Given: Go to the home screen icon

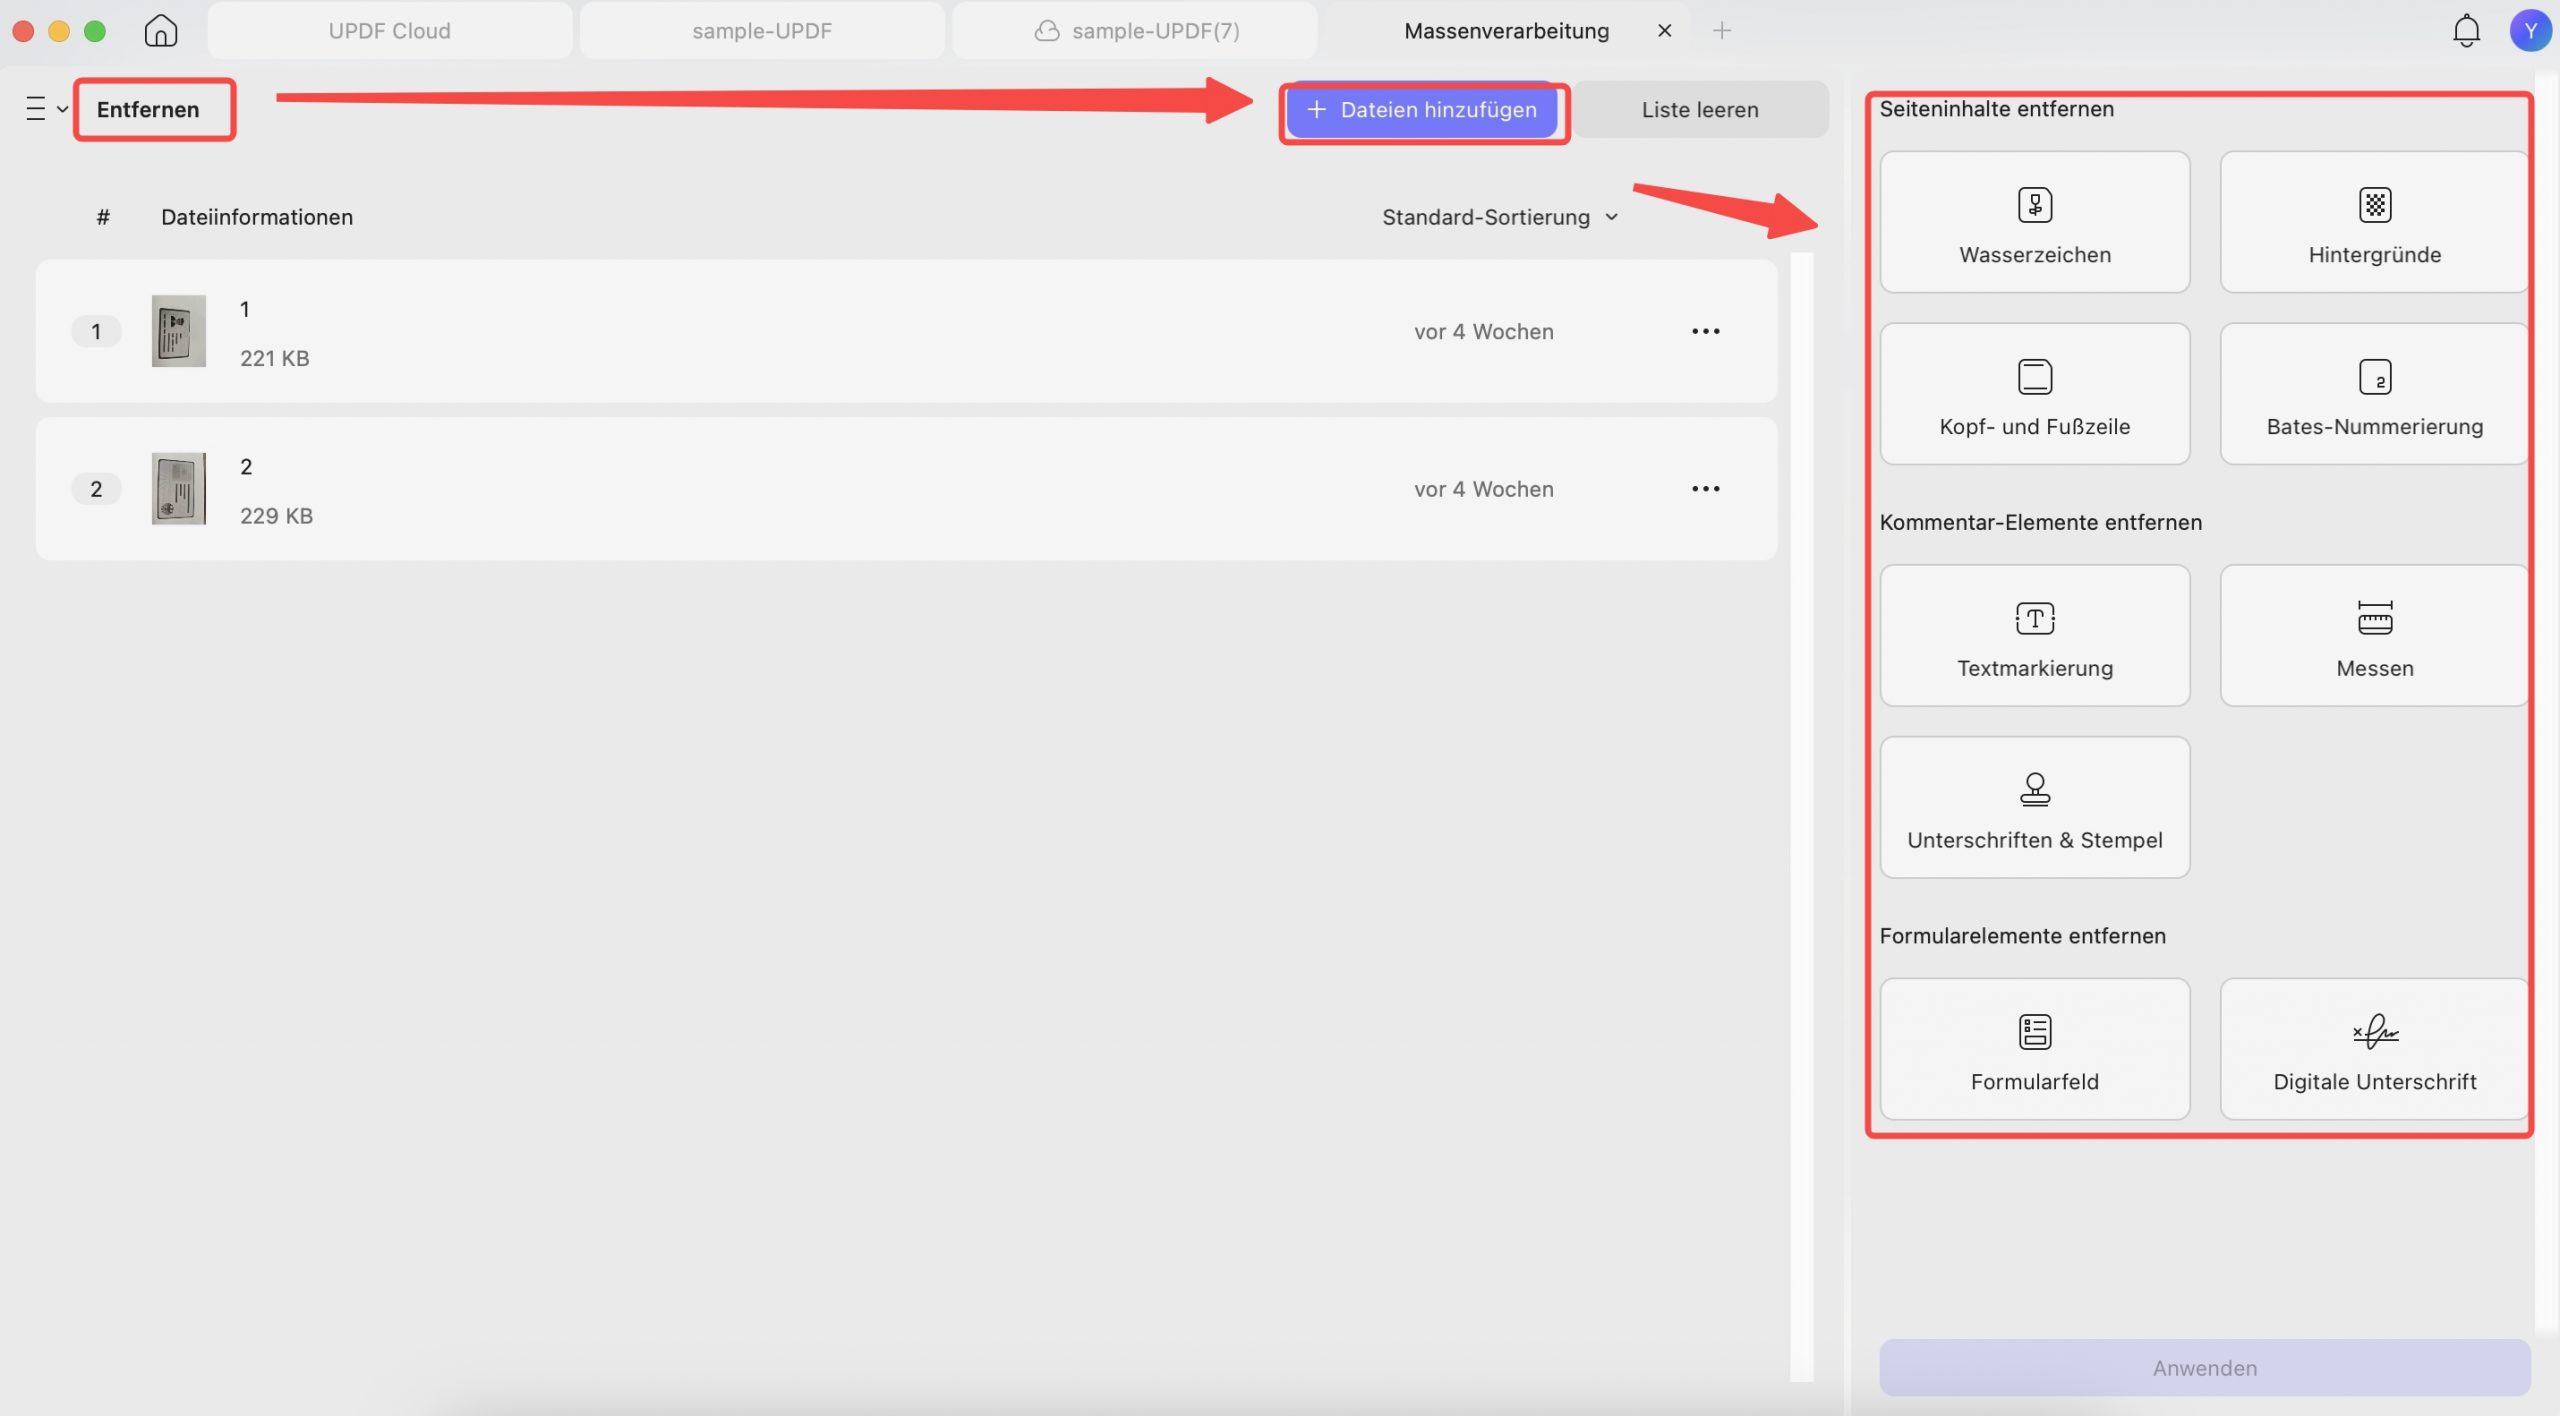Looking at the screenshot, I should (160, 31).
